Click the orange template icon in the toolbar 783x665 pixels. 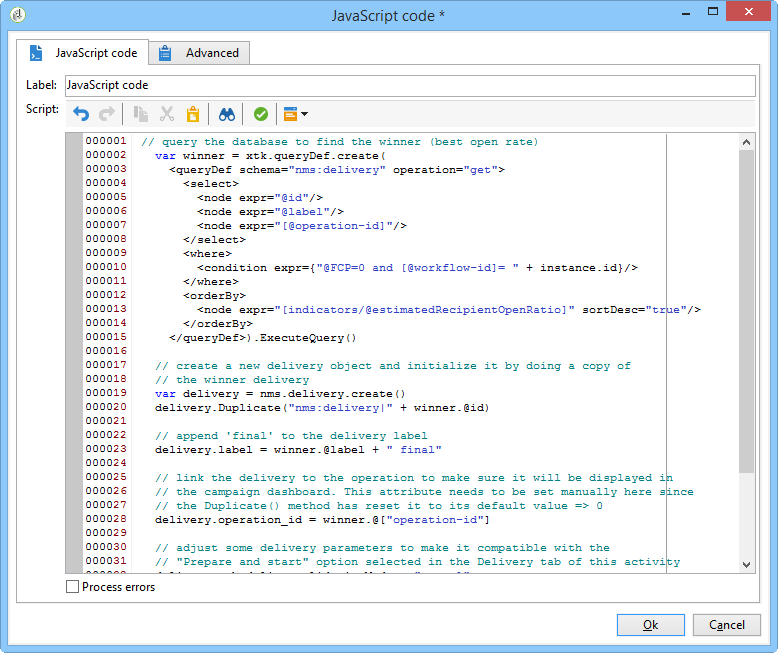[x=290, y=114]
